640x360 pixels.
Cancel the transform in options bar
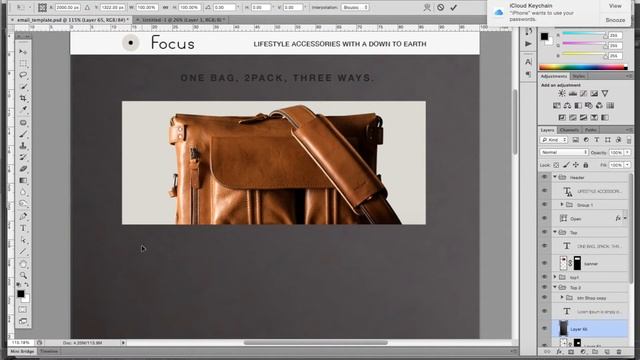pos(440,7)
